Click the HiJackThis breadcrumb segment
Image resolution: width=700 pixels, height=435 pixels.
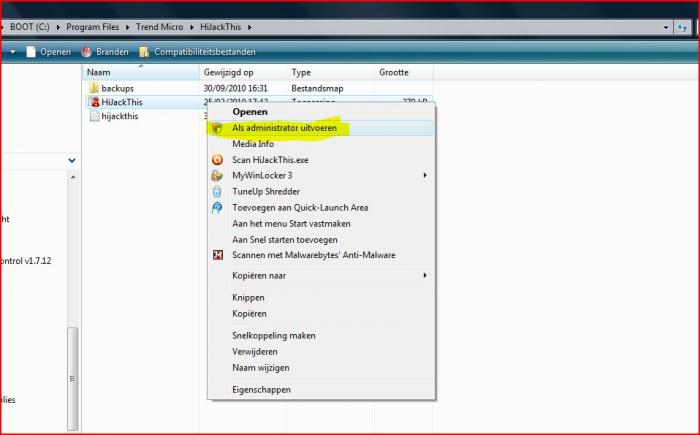click(x=221, y=27)
